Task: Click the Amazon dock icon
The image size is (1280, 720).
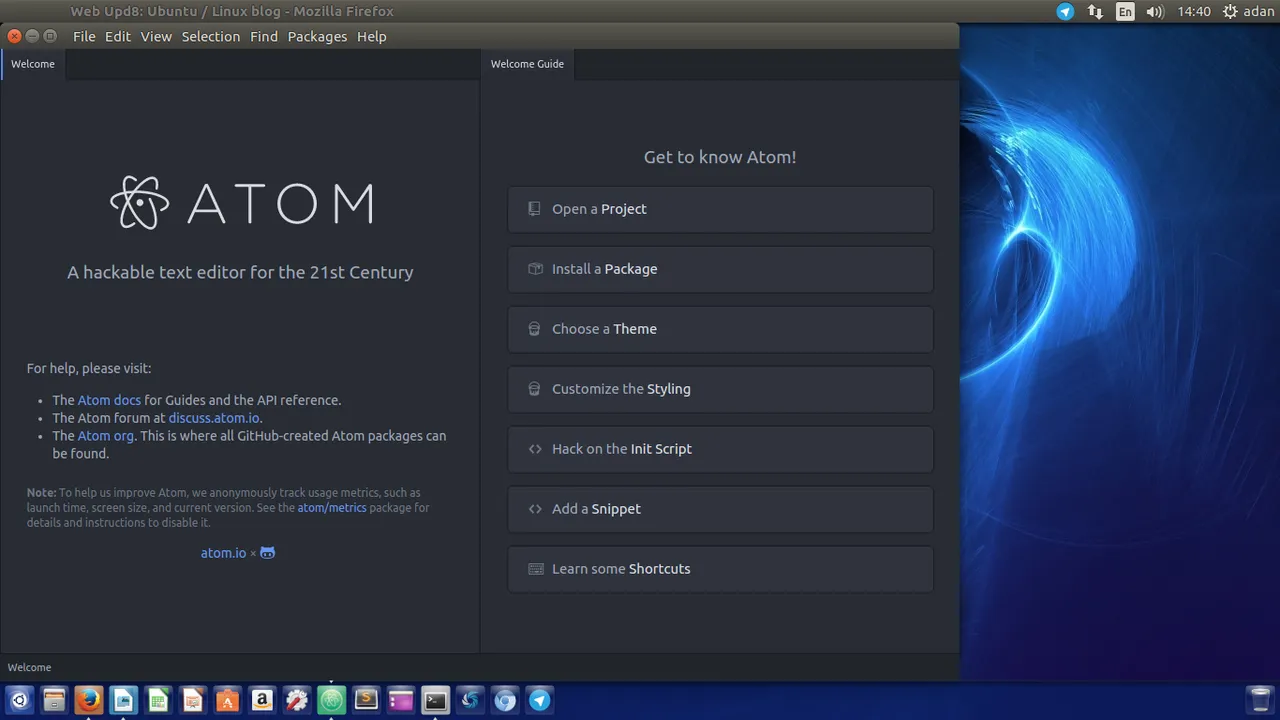Action: (x=262, y=700)
